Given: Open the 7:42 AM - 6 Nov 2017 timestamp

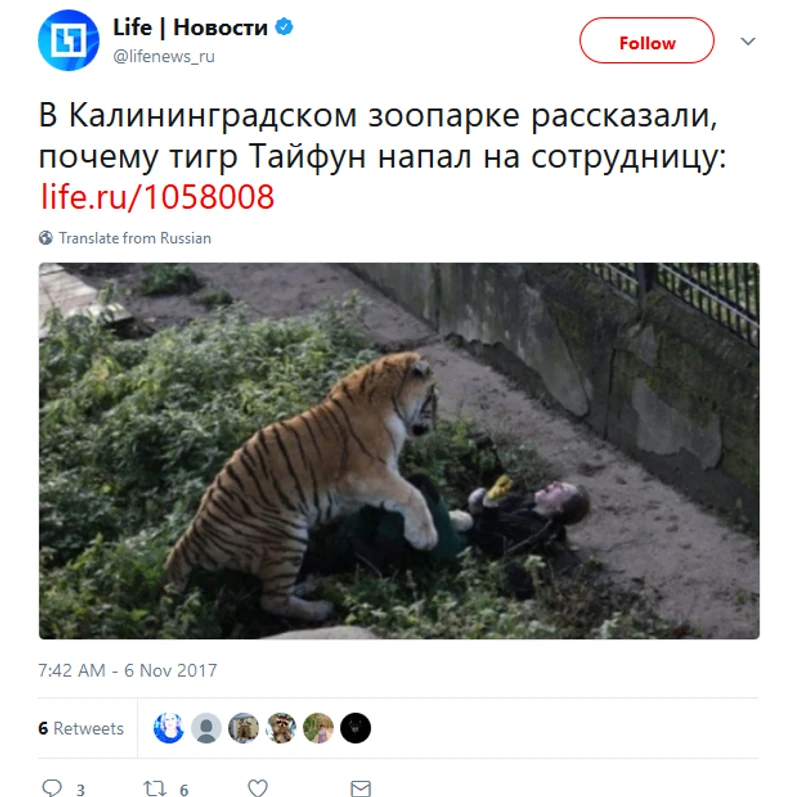Looking at the screenshot, I should coord(128,670).
